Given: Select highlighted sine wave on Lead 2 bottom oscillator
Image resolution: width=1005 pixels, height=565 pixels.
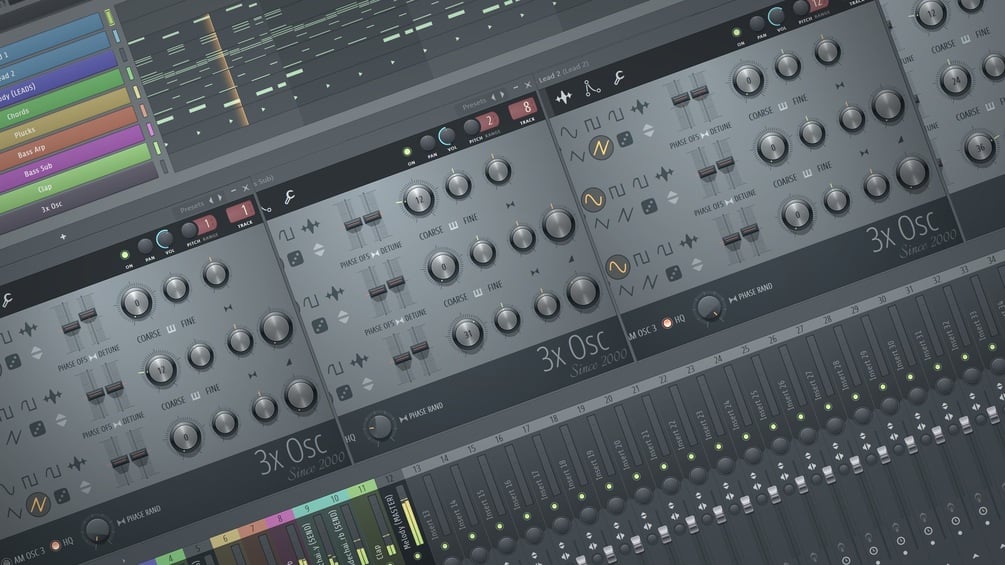Looking at the screenshot, I should [617, 266].
